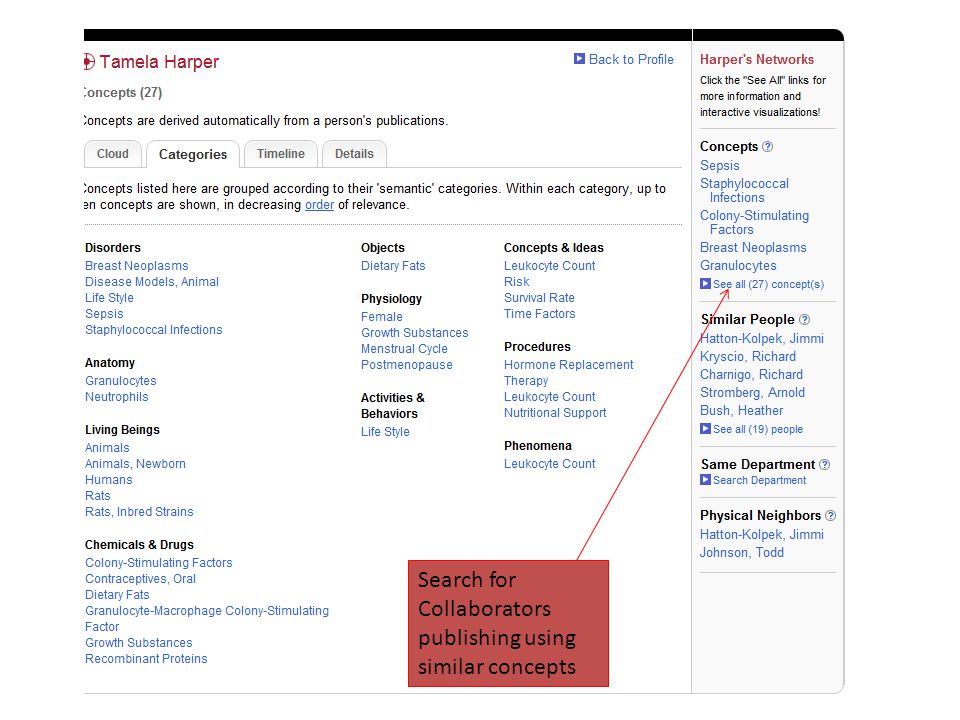Click the arrow icon beside Search Department
960x720 pixels.
coord(705,480)
